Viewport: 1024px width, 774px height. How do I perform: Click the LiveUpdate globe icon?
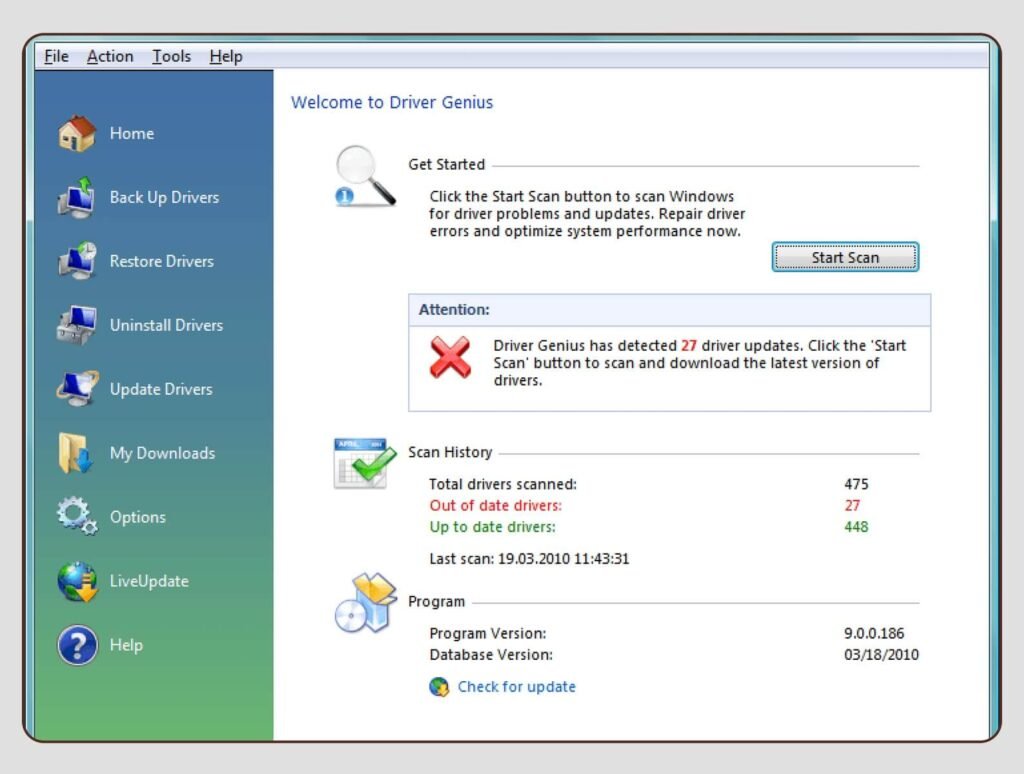click(77, 581)
